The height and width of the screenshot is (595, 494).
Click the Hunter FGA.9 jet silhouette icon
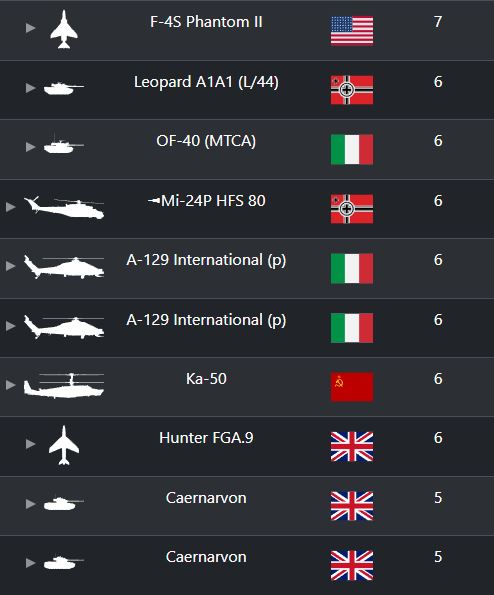pyautogui.click(x=64, y=445)
